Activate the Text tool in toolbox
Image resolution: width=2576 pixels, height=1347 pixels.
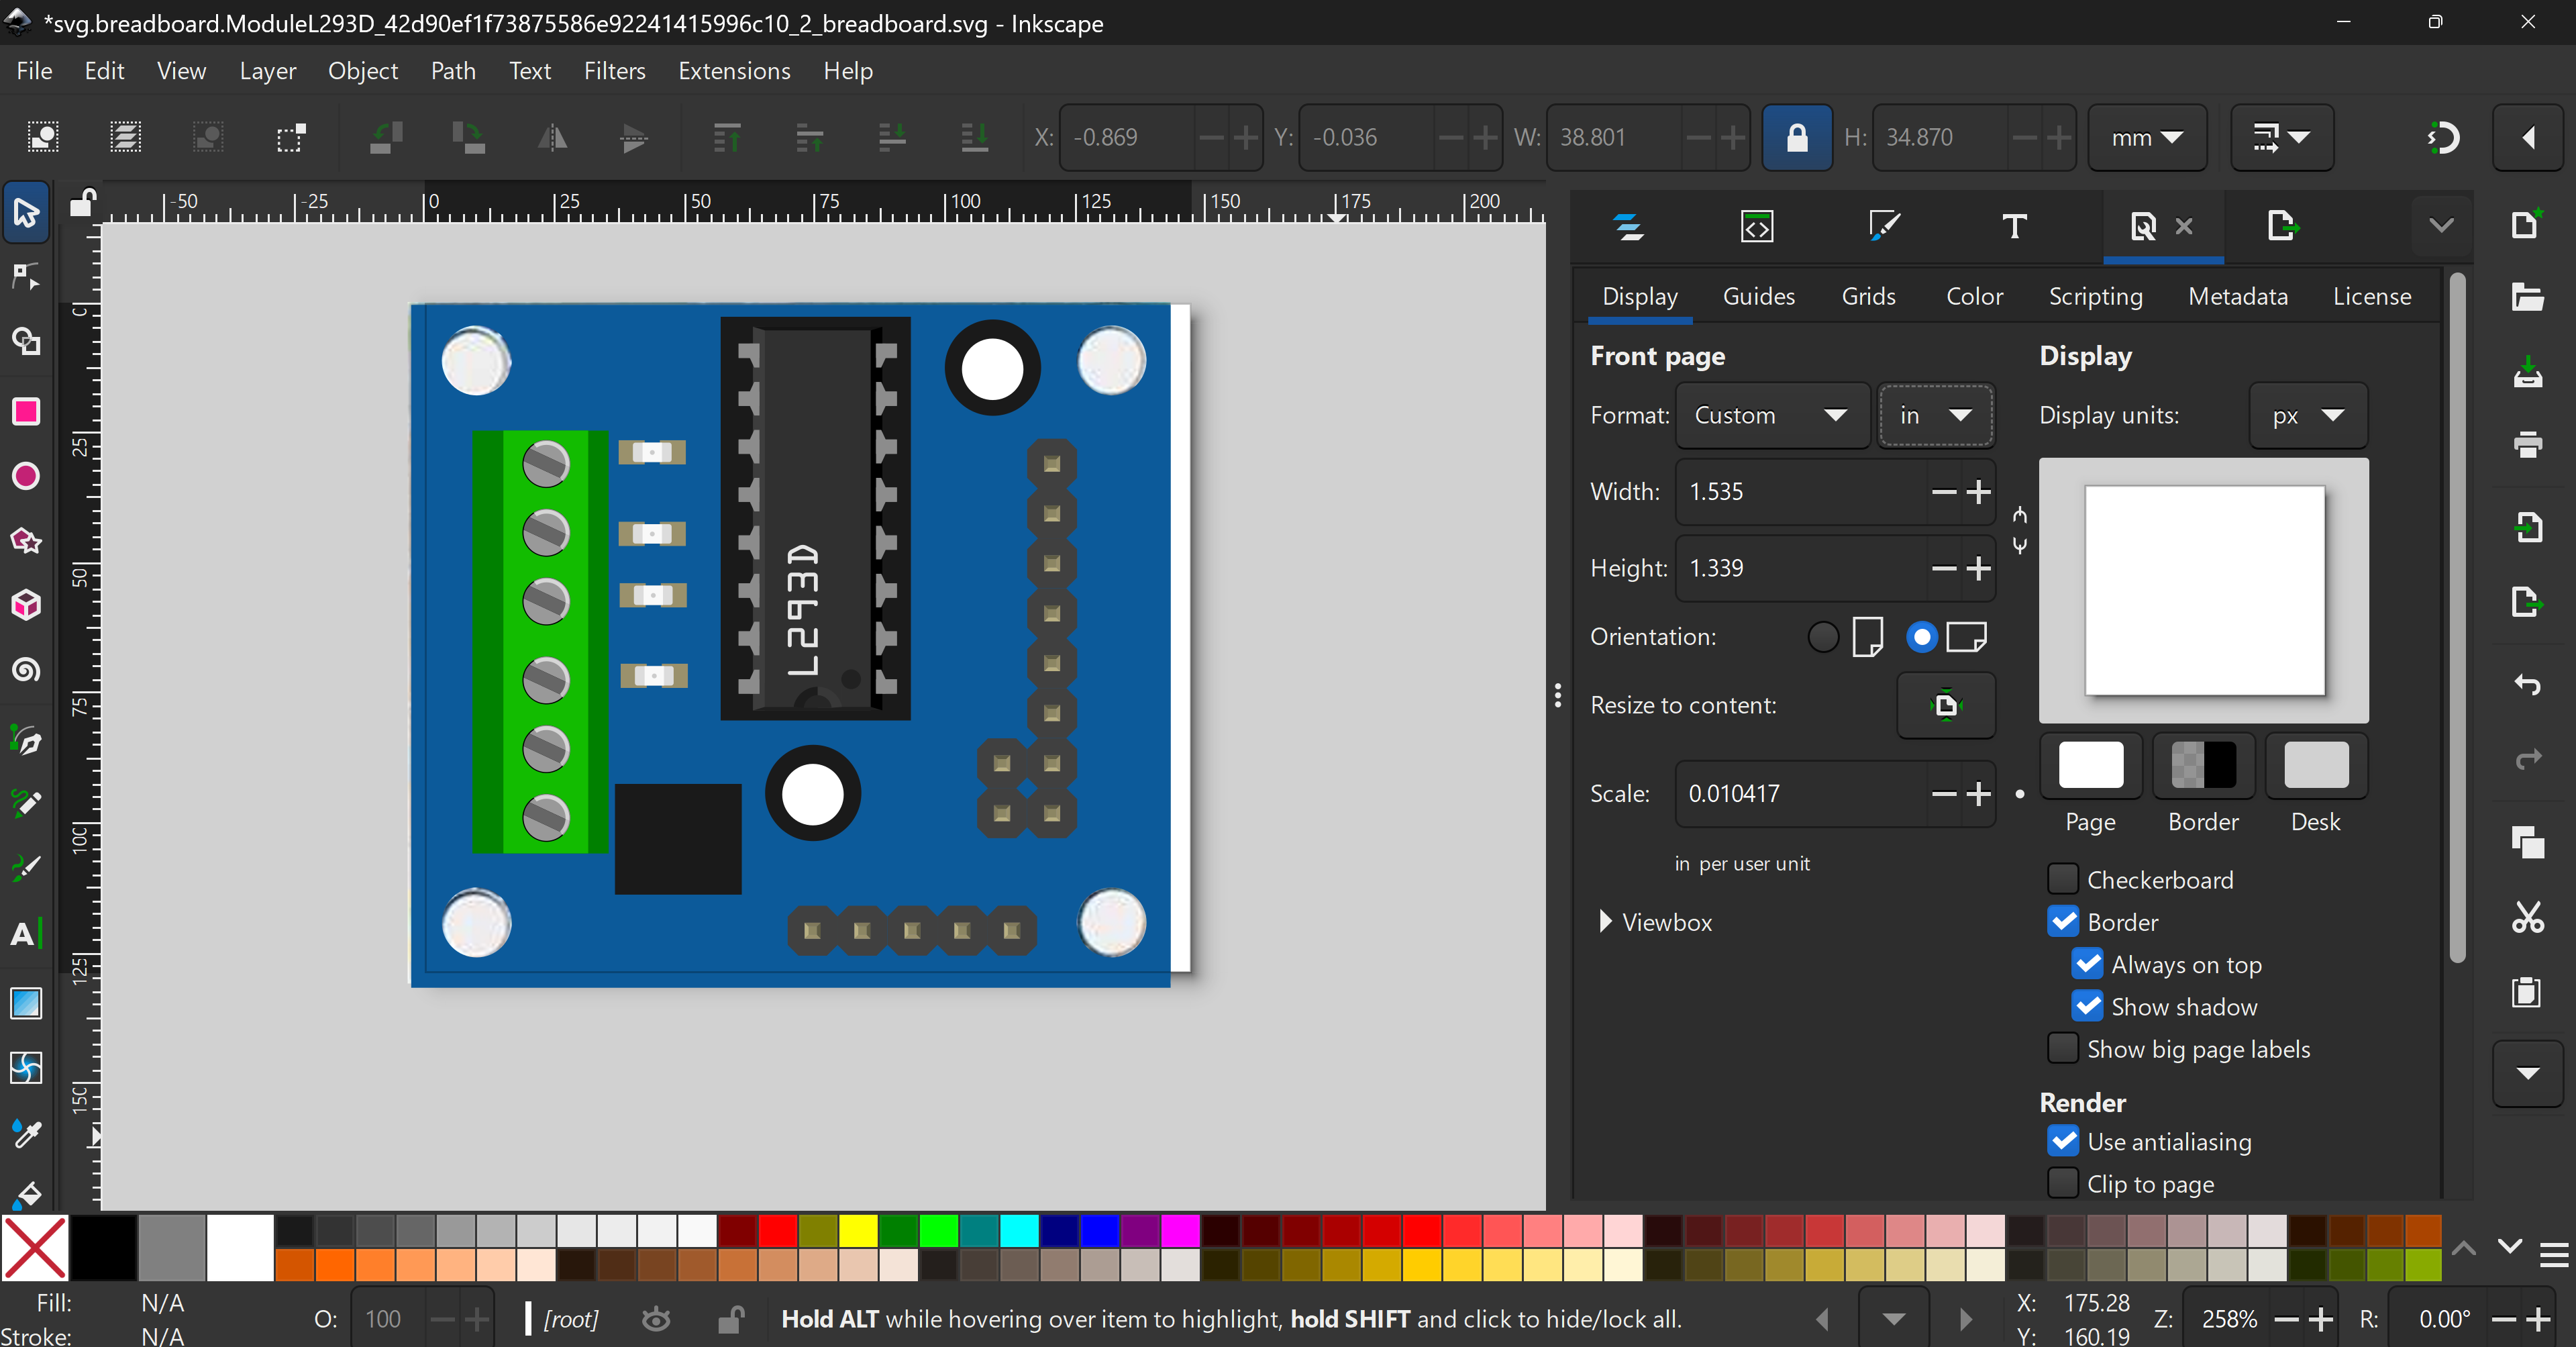[x=26, y=934]
